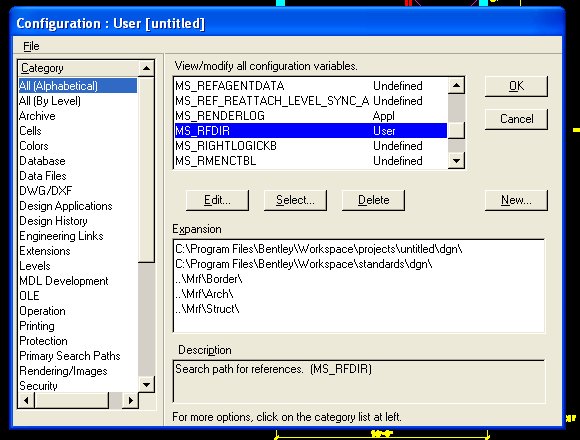This screenshot has width=580, height=440.
Task: Click the Category list header
Action: click(78, 68)
